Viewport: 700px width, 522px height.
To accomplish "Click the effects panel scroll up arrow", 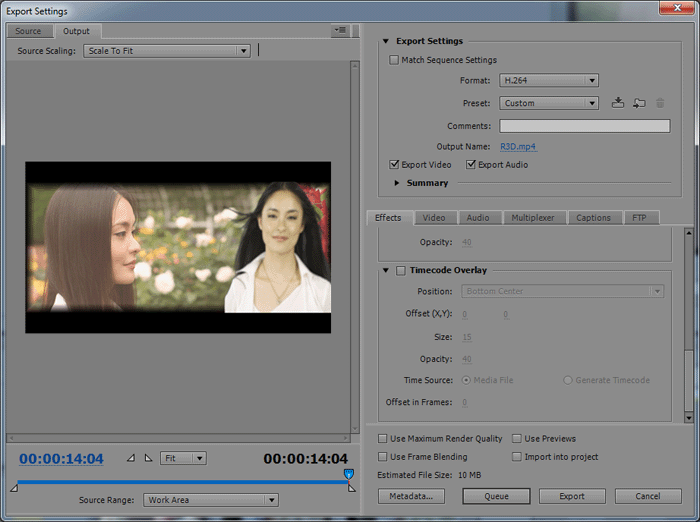I will tap(689, 233).
